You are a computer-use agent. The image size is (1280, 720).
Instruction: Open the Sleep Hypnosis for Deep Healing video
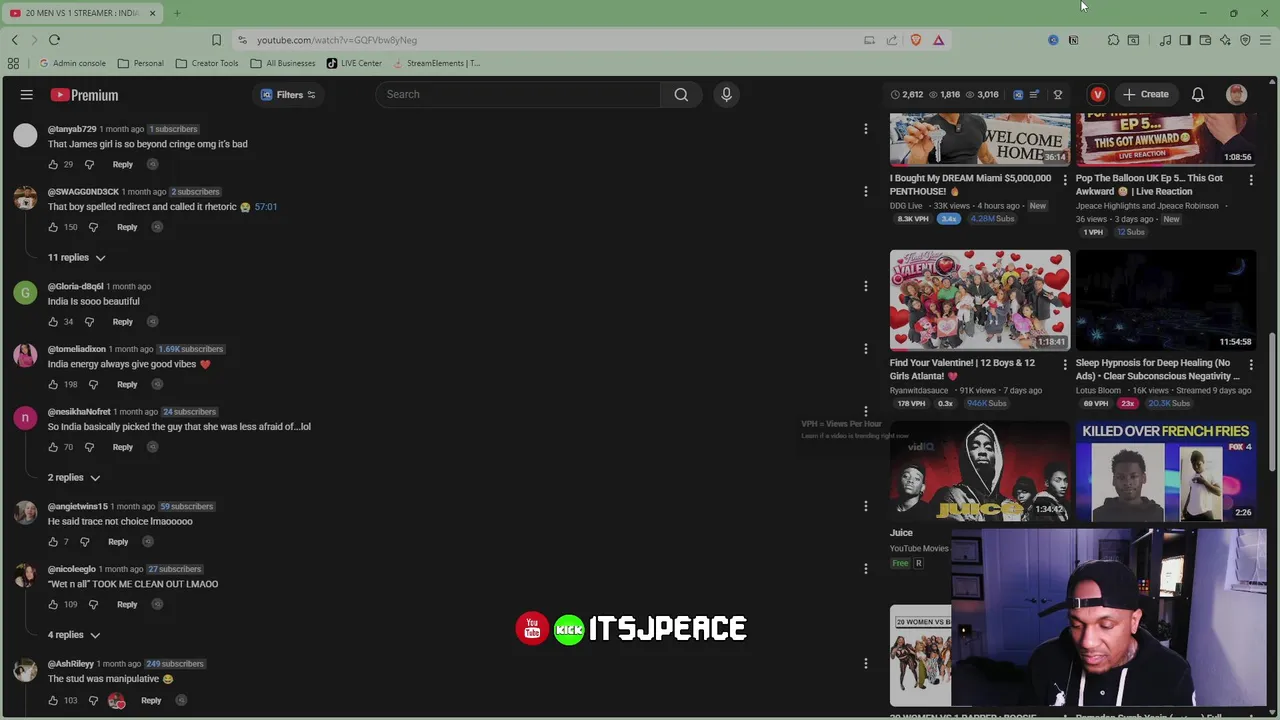[x=1165, y=300]
